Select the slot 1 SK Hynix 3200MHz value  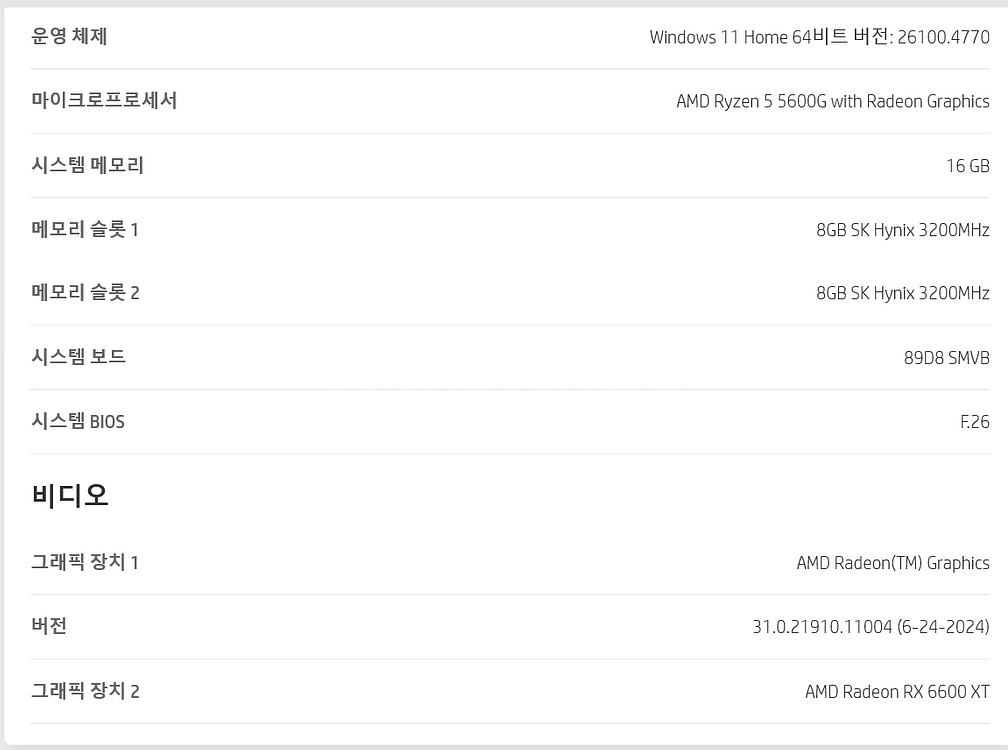pos(903,230)
